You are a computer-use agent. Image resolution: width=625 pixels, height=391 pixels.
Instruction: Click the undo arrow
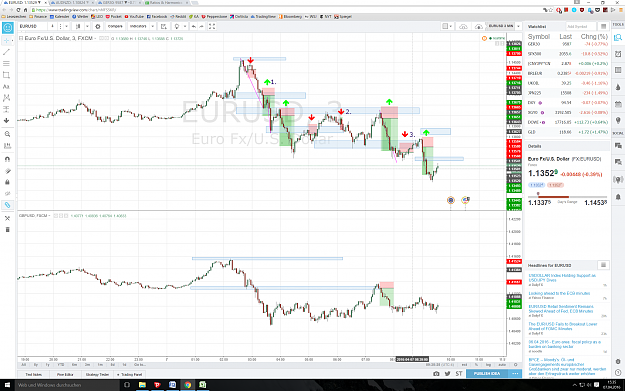(193, 26)
